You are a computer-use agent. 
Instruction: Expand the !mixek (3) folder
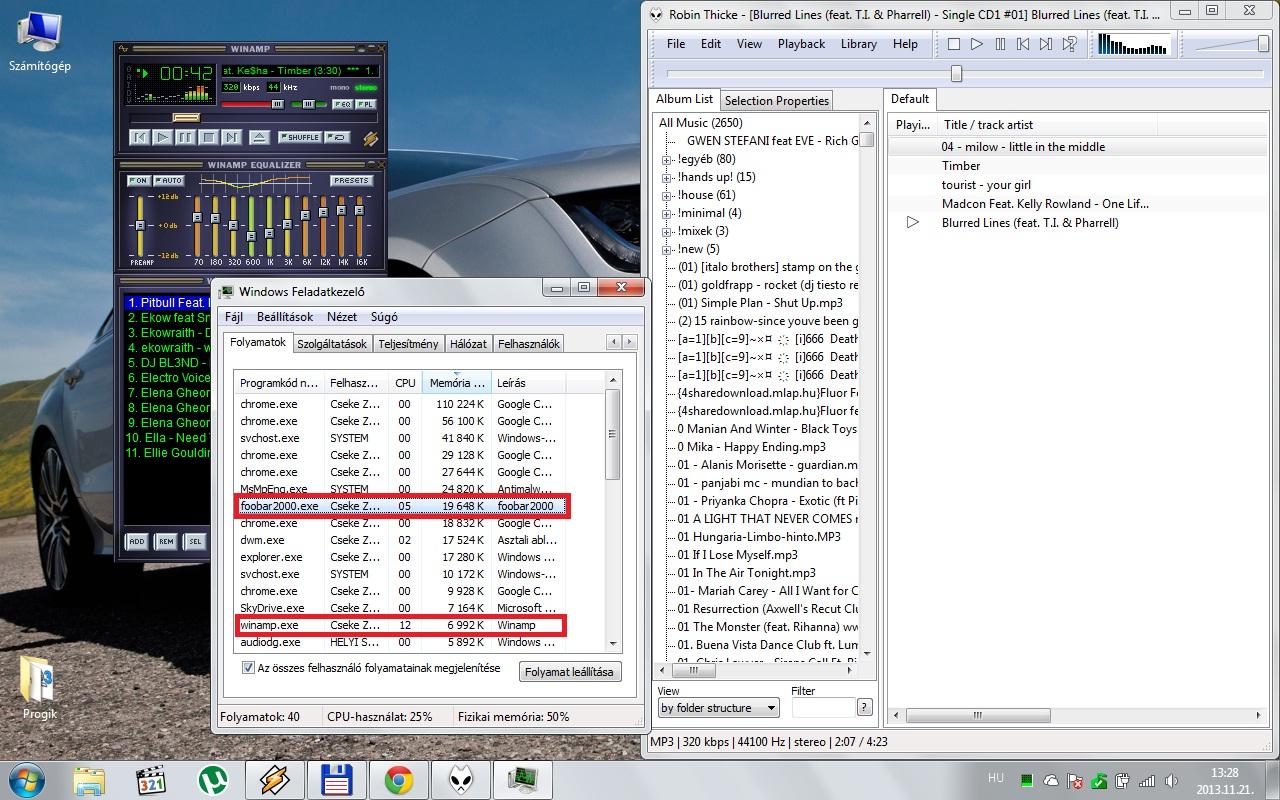point(667,231)
